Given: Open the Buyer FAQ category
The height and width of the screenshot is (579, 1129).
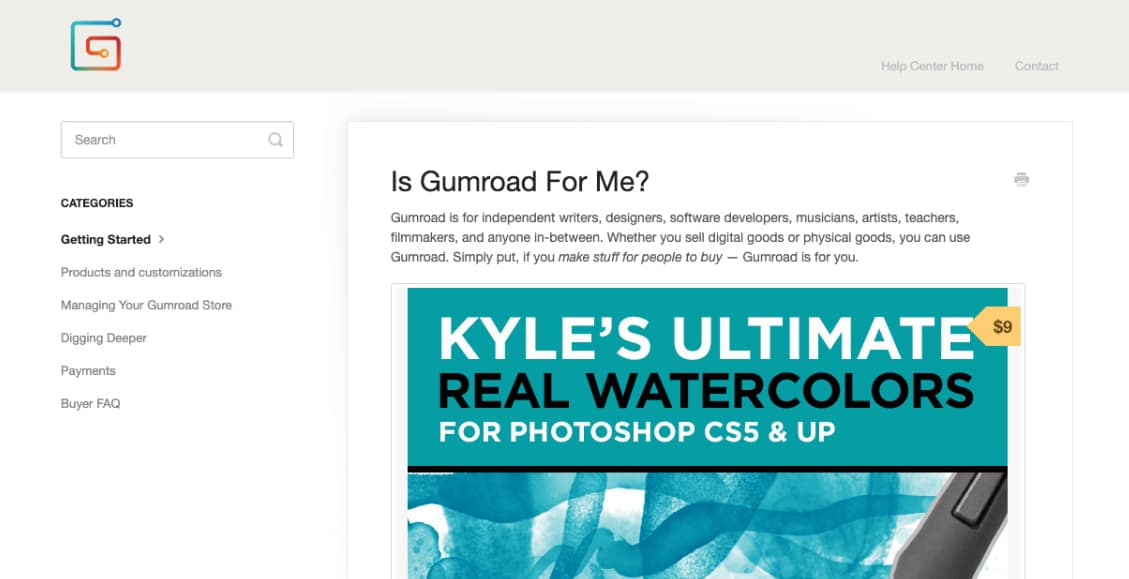Looking at the screenshot, I should point(90,403).
